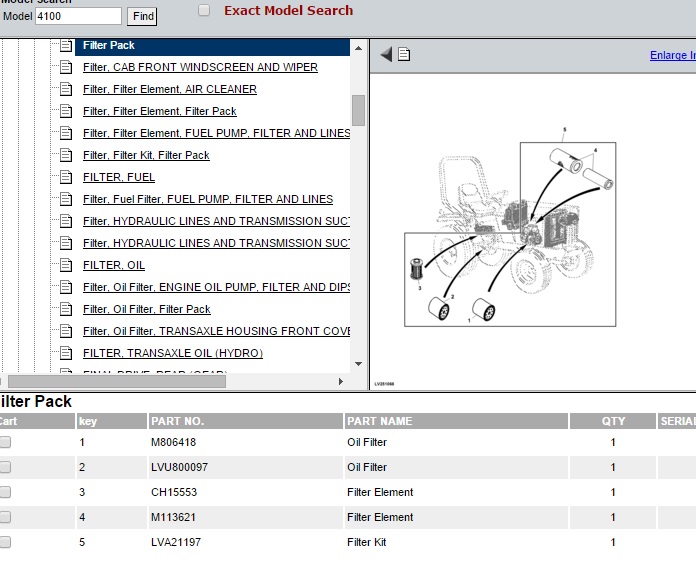Image resolution: width=696 pixels, height=561 pixels.
Task: Open the FILTER, FUEL link
Action: coord(119,178)
